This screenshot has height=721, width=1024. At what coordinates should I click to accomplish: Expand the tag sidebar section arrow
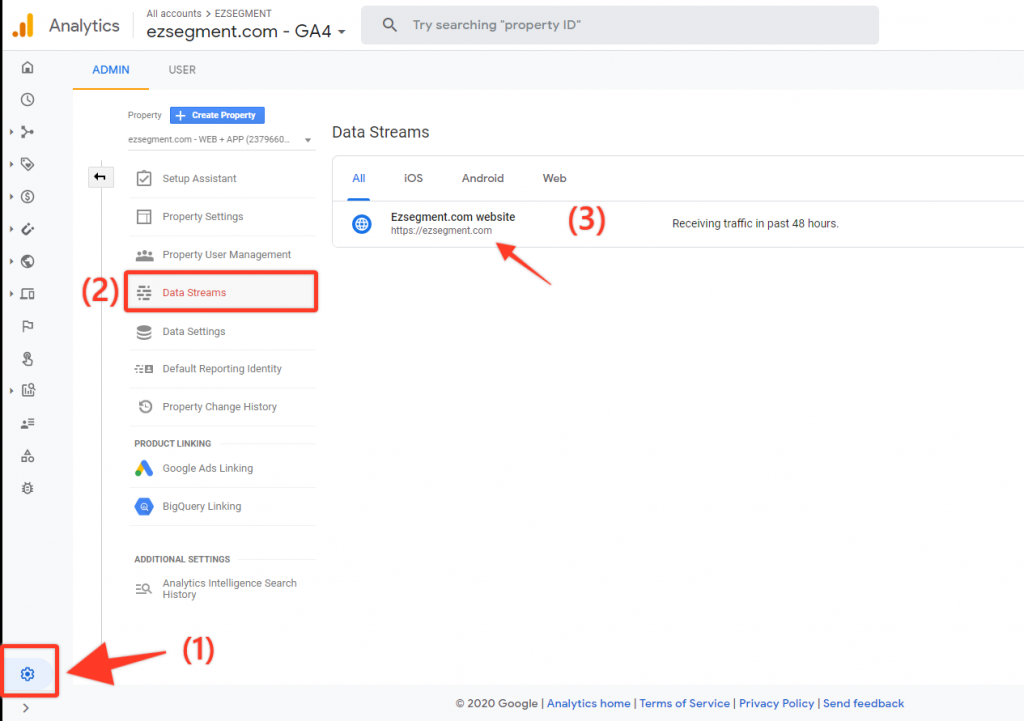click(x=11, y=164)
